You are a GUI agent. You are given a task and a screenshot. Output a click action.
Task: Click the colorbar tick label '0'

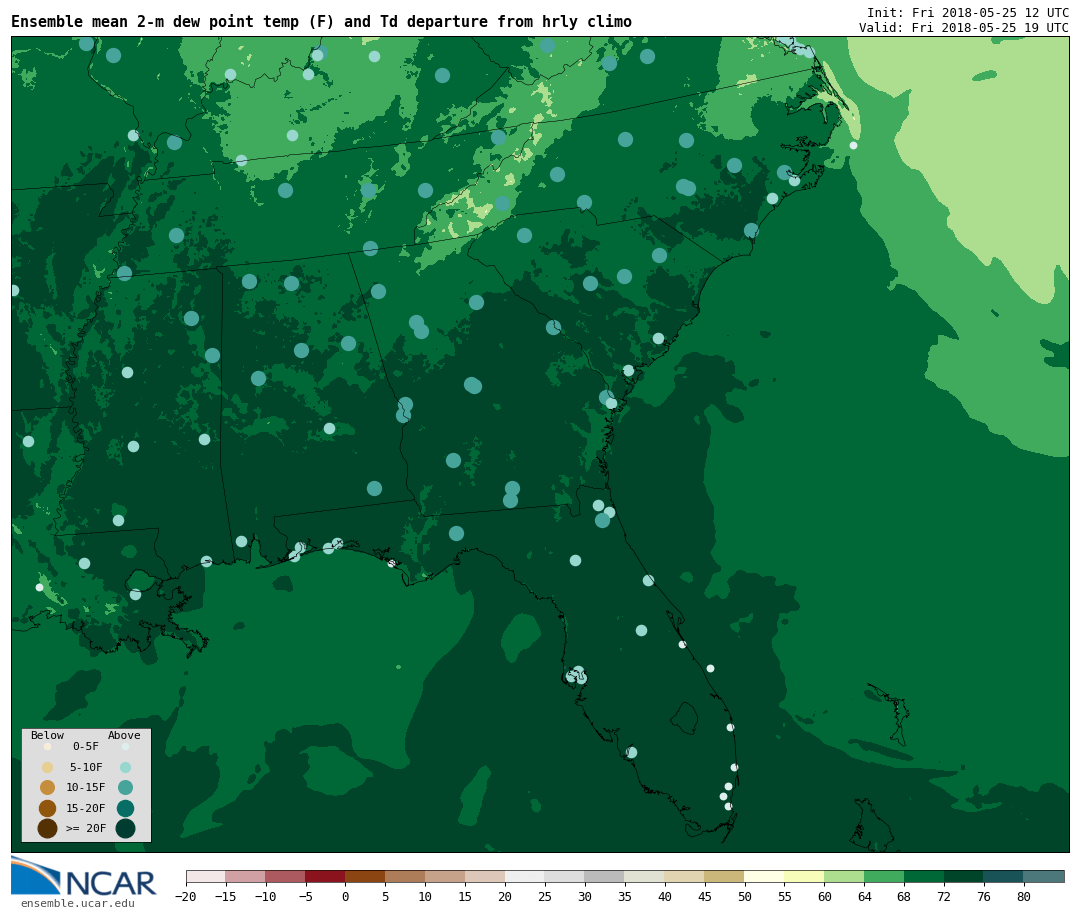point(346,896)
